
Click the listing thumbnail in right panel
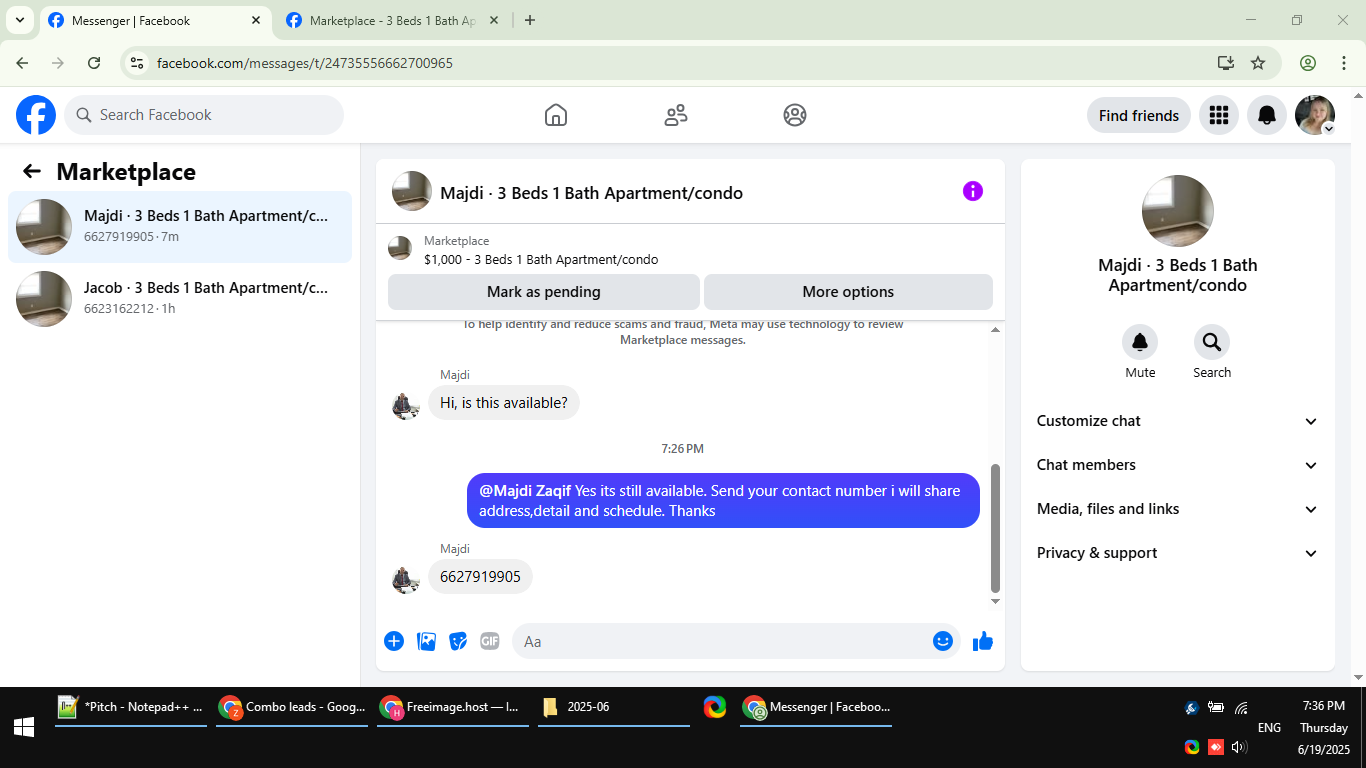click(x=1178, y=211)
